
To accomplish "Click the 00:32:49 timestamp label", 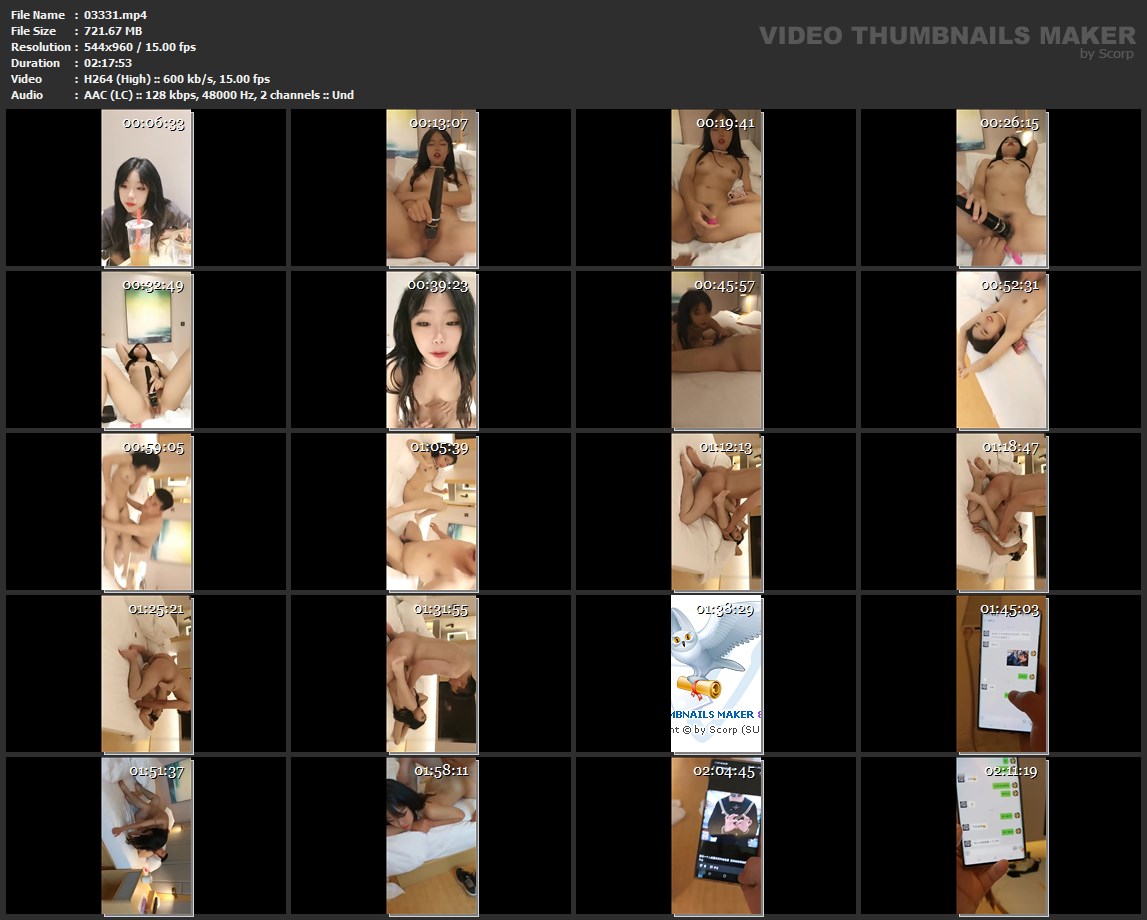I will click(x=153, y=285).
